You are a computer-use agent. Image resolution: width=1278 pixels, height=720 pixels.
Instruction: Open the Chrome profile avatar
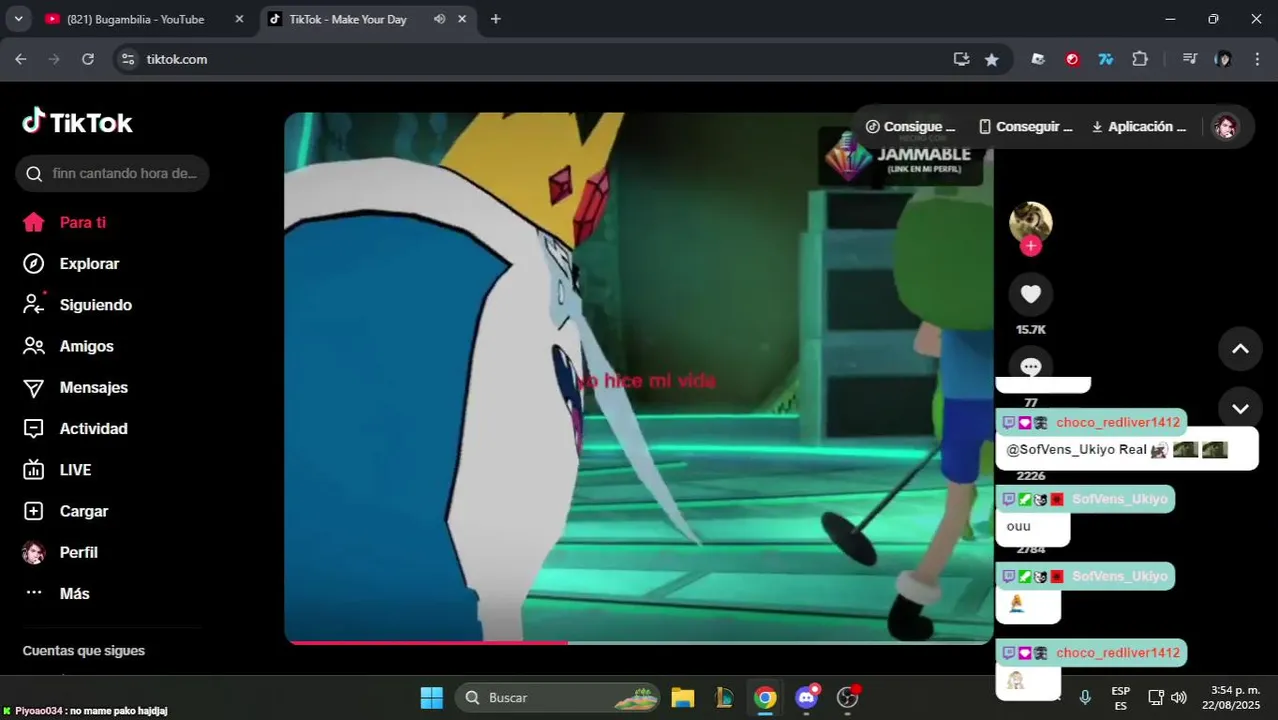click(x=1223, y=59)
